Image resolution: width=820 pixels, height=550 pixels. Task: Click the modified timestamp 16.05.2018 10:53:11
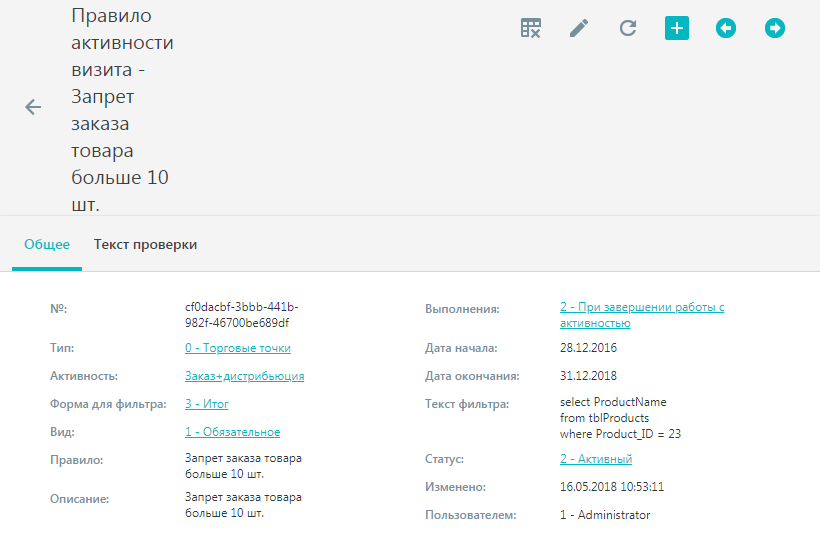tap(612, 487)
